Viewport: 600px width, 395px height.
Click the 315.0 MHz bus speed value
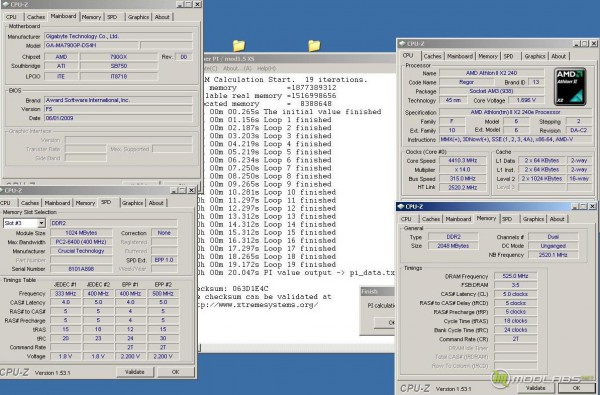[x=463, y=179]
